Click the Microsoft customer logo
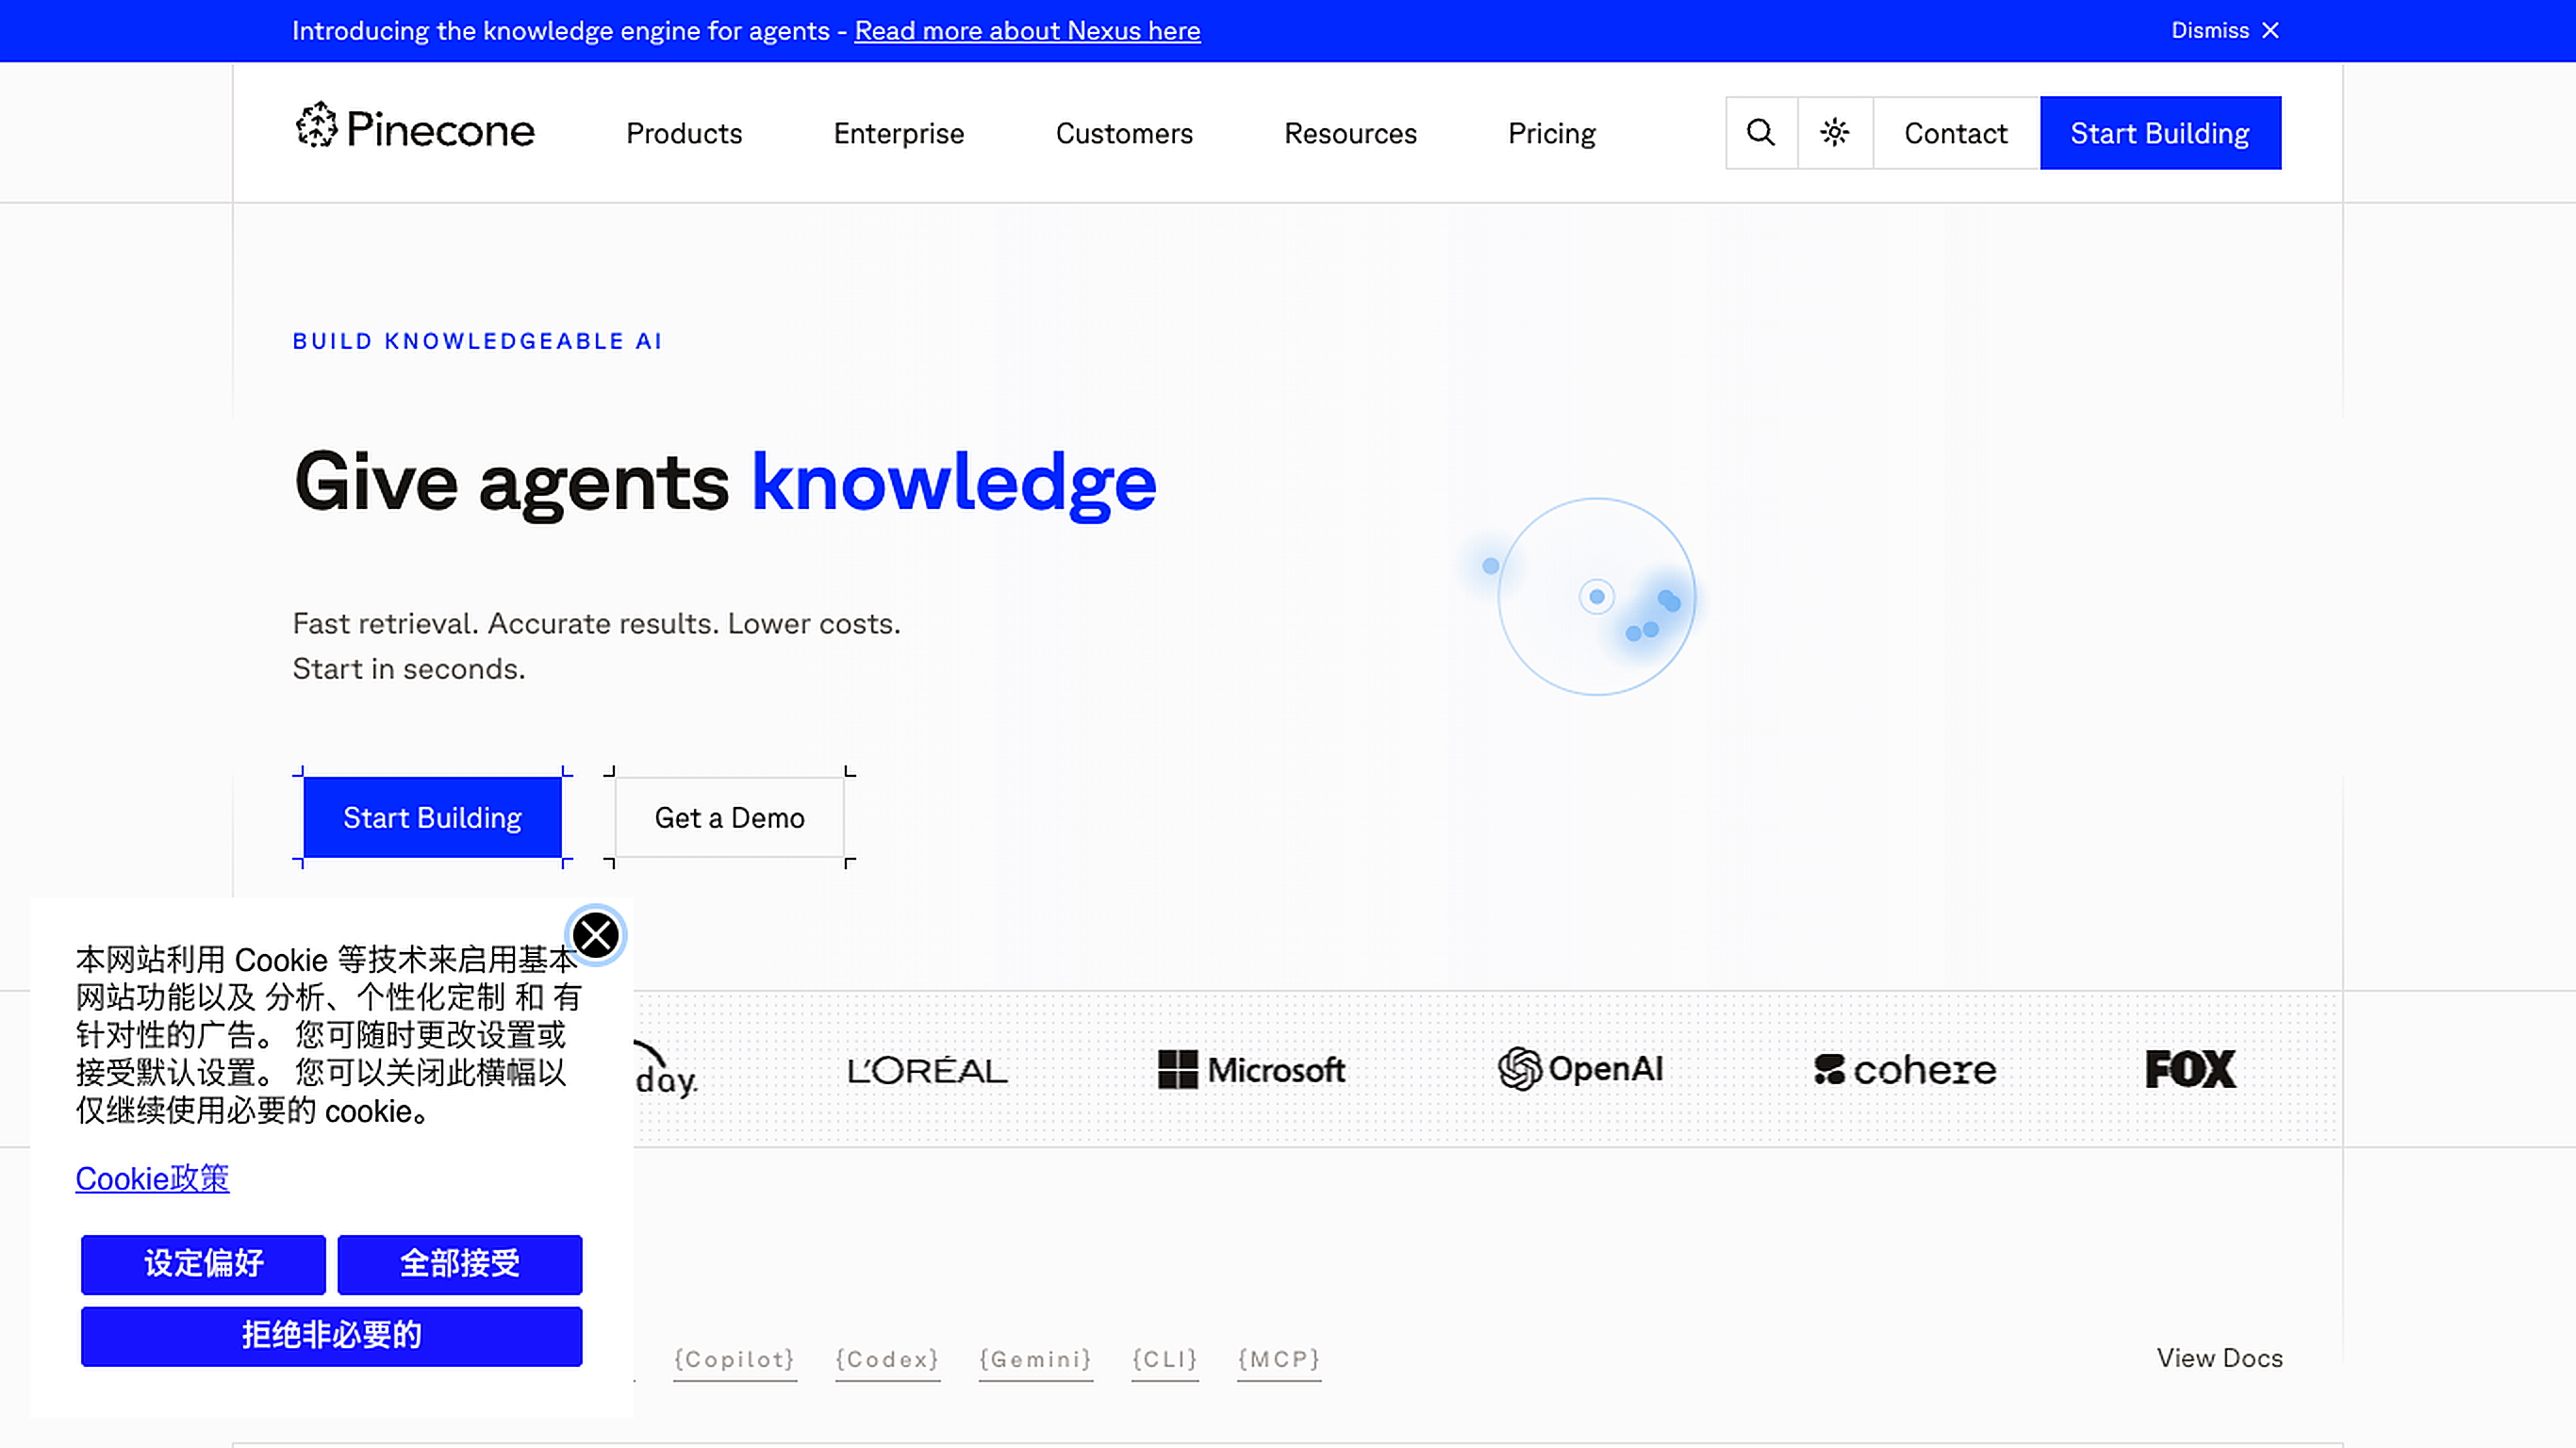Screen dimensions: 2576x1448 pos(1251,1070)
